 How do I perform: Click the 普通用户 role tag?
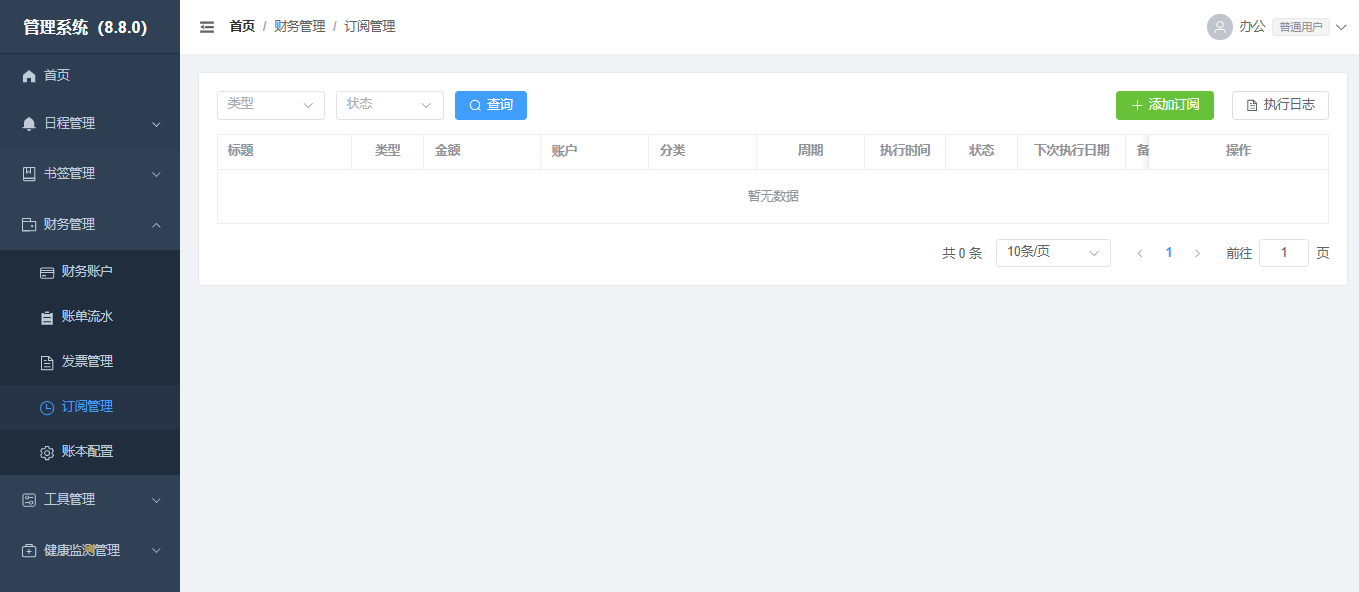[1301, 27]
